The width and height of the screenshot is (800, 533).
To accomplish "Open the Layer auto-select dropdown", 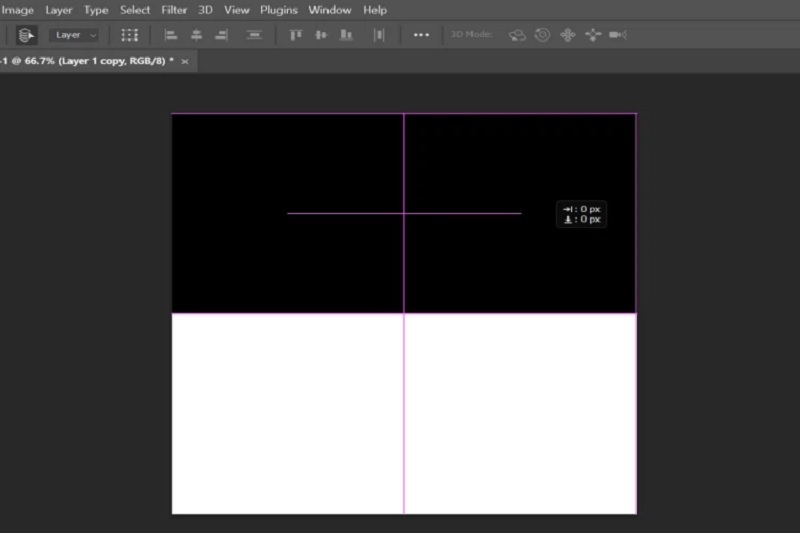I will [74, 35].
